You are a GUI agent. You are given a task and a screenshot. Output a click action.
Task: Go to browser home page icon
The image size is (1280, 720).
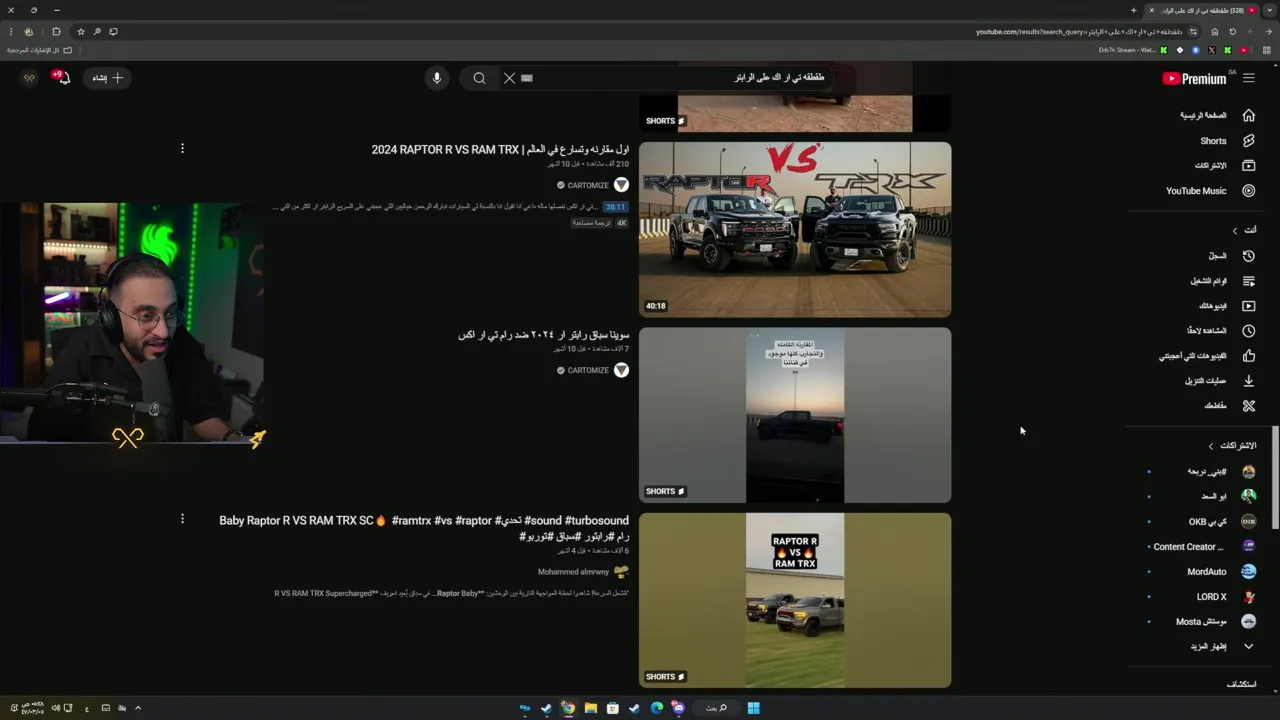tap(1214, 31)
